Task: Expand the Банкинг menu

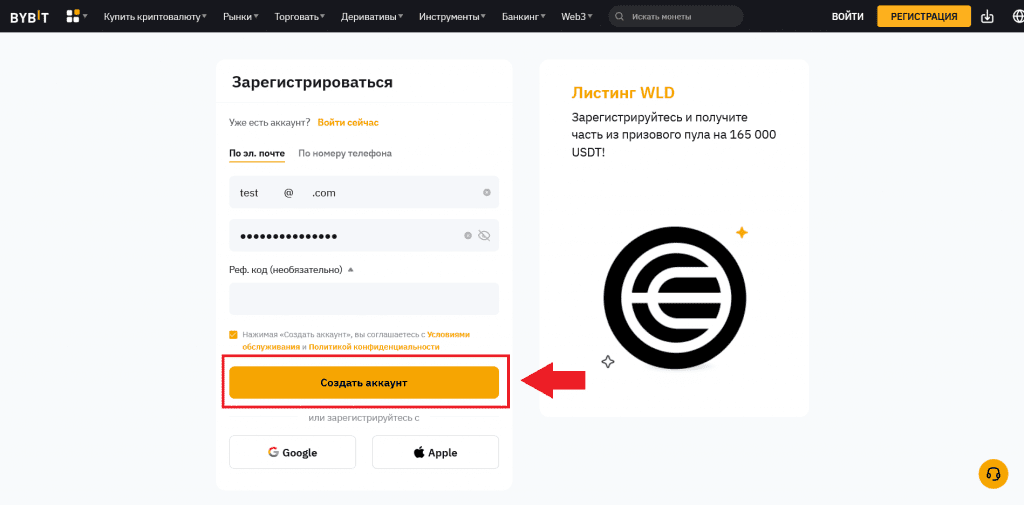Action: pyautogui.click(x=524, y=16)
